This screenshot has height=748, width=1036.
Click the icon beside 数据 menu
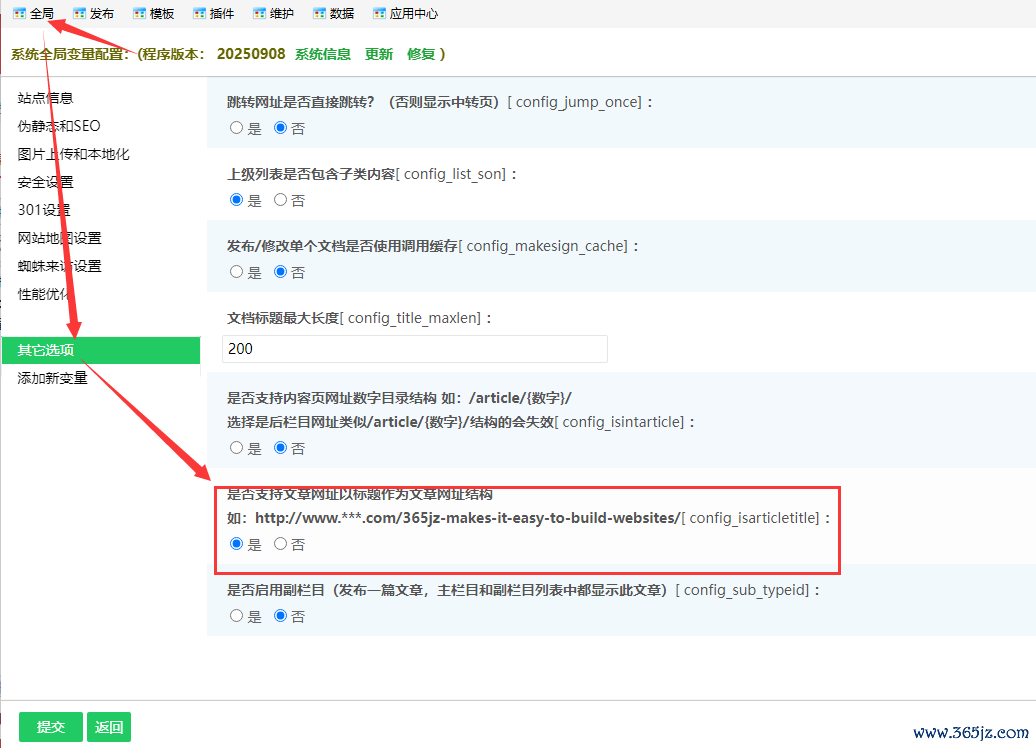pyautogui.click(x=319, y=14)
